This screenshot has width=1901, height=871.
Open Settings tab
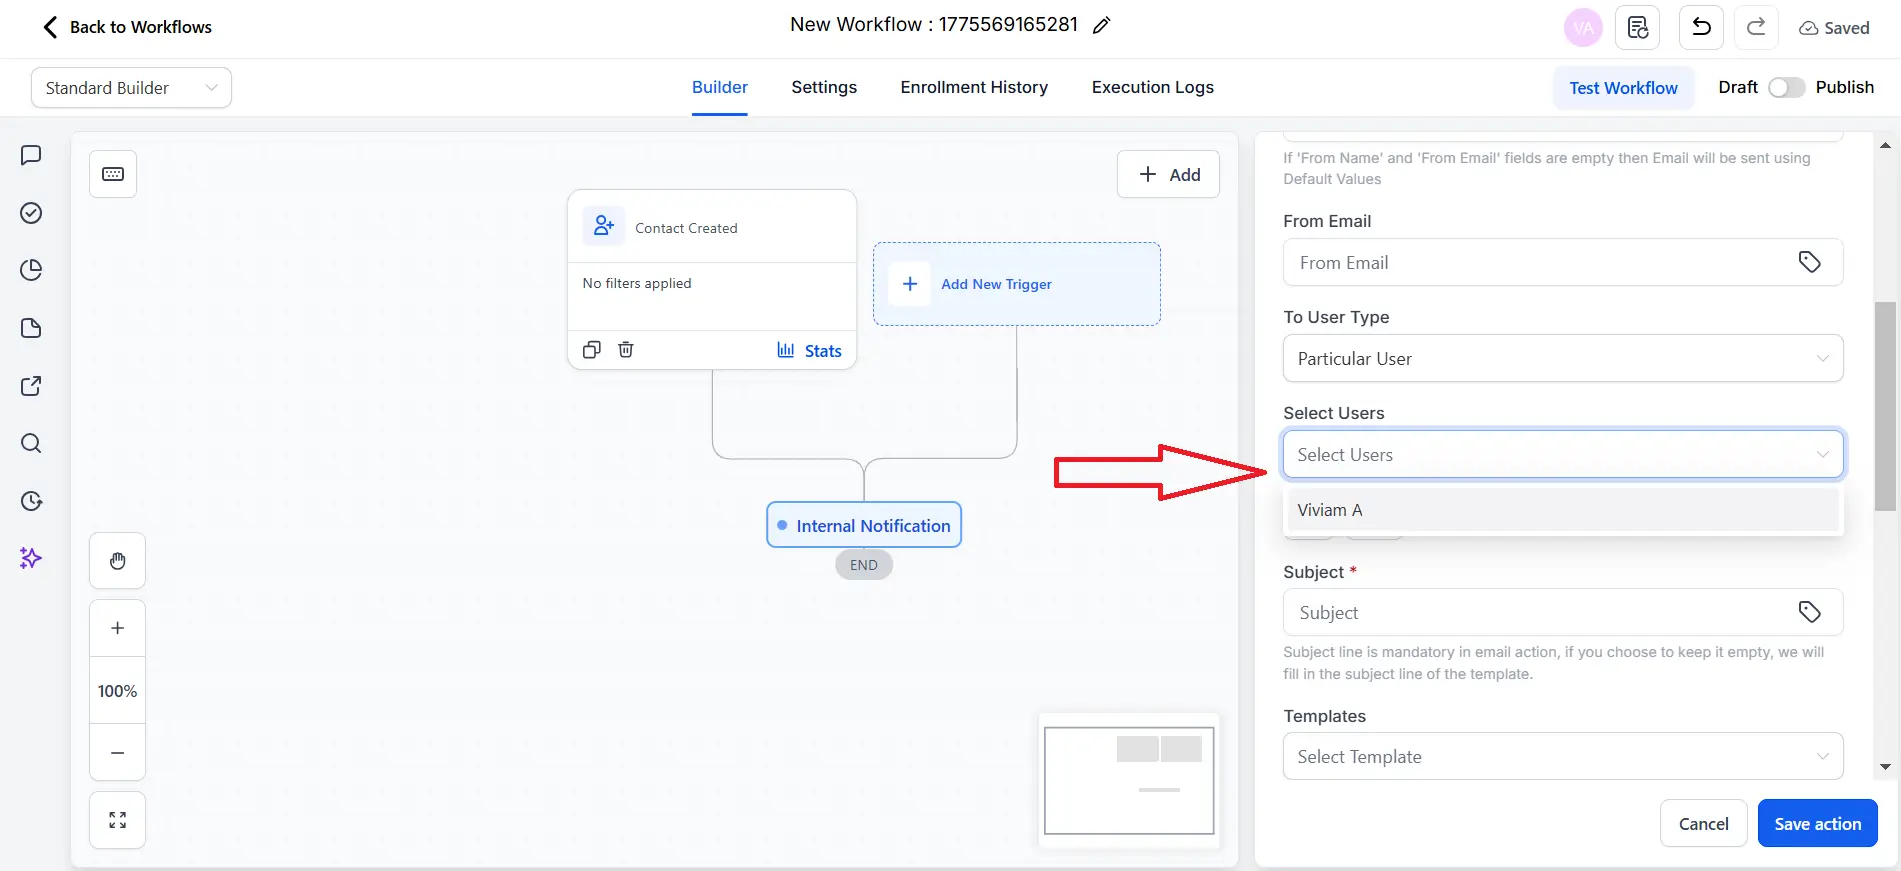point(824,87)
